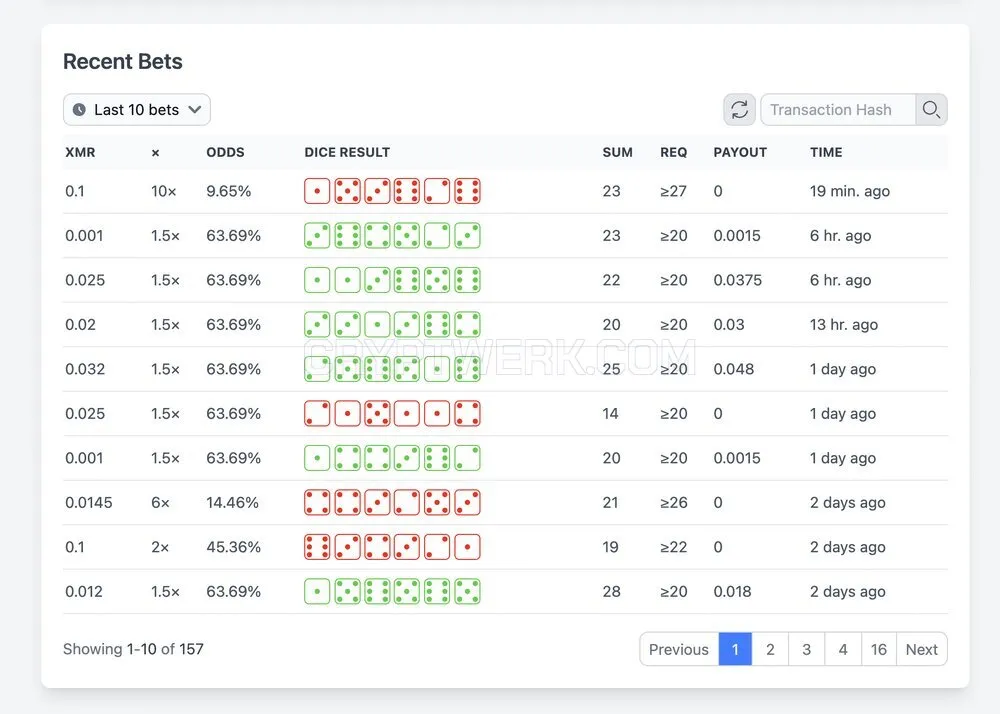
Task: Open the Last 10 bets dropdown
Action: (136, 110)
